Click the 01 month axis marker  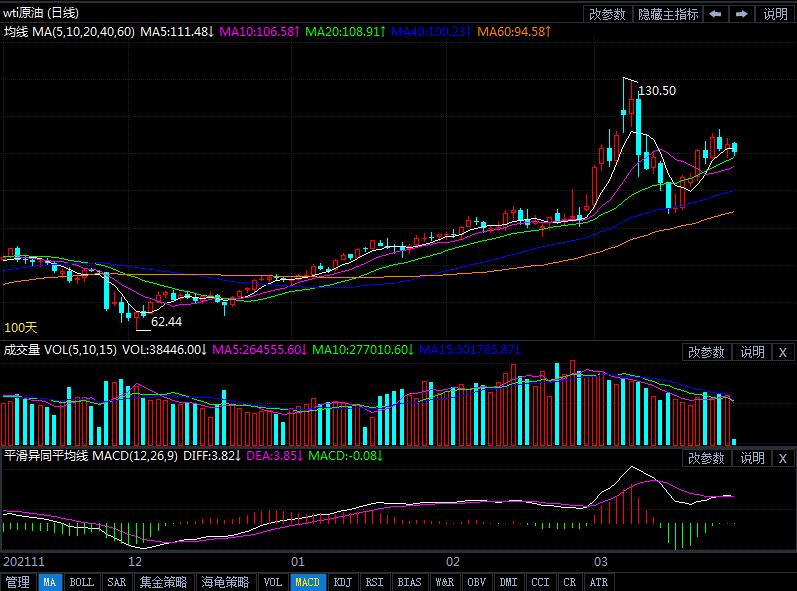point(298,562)
